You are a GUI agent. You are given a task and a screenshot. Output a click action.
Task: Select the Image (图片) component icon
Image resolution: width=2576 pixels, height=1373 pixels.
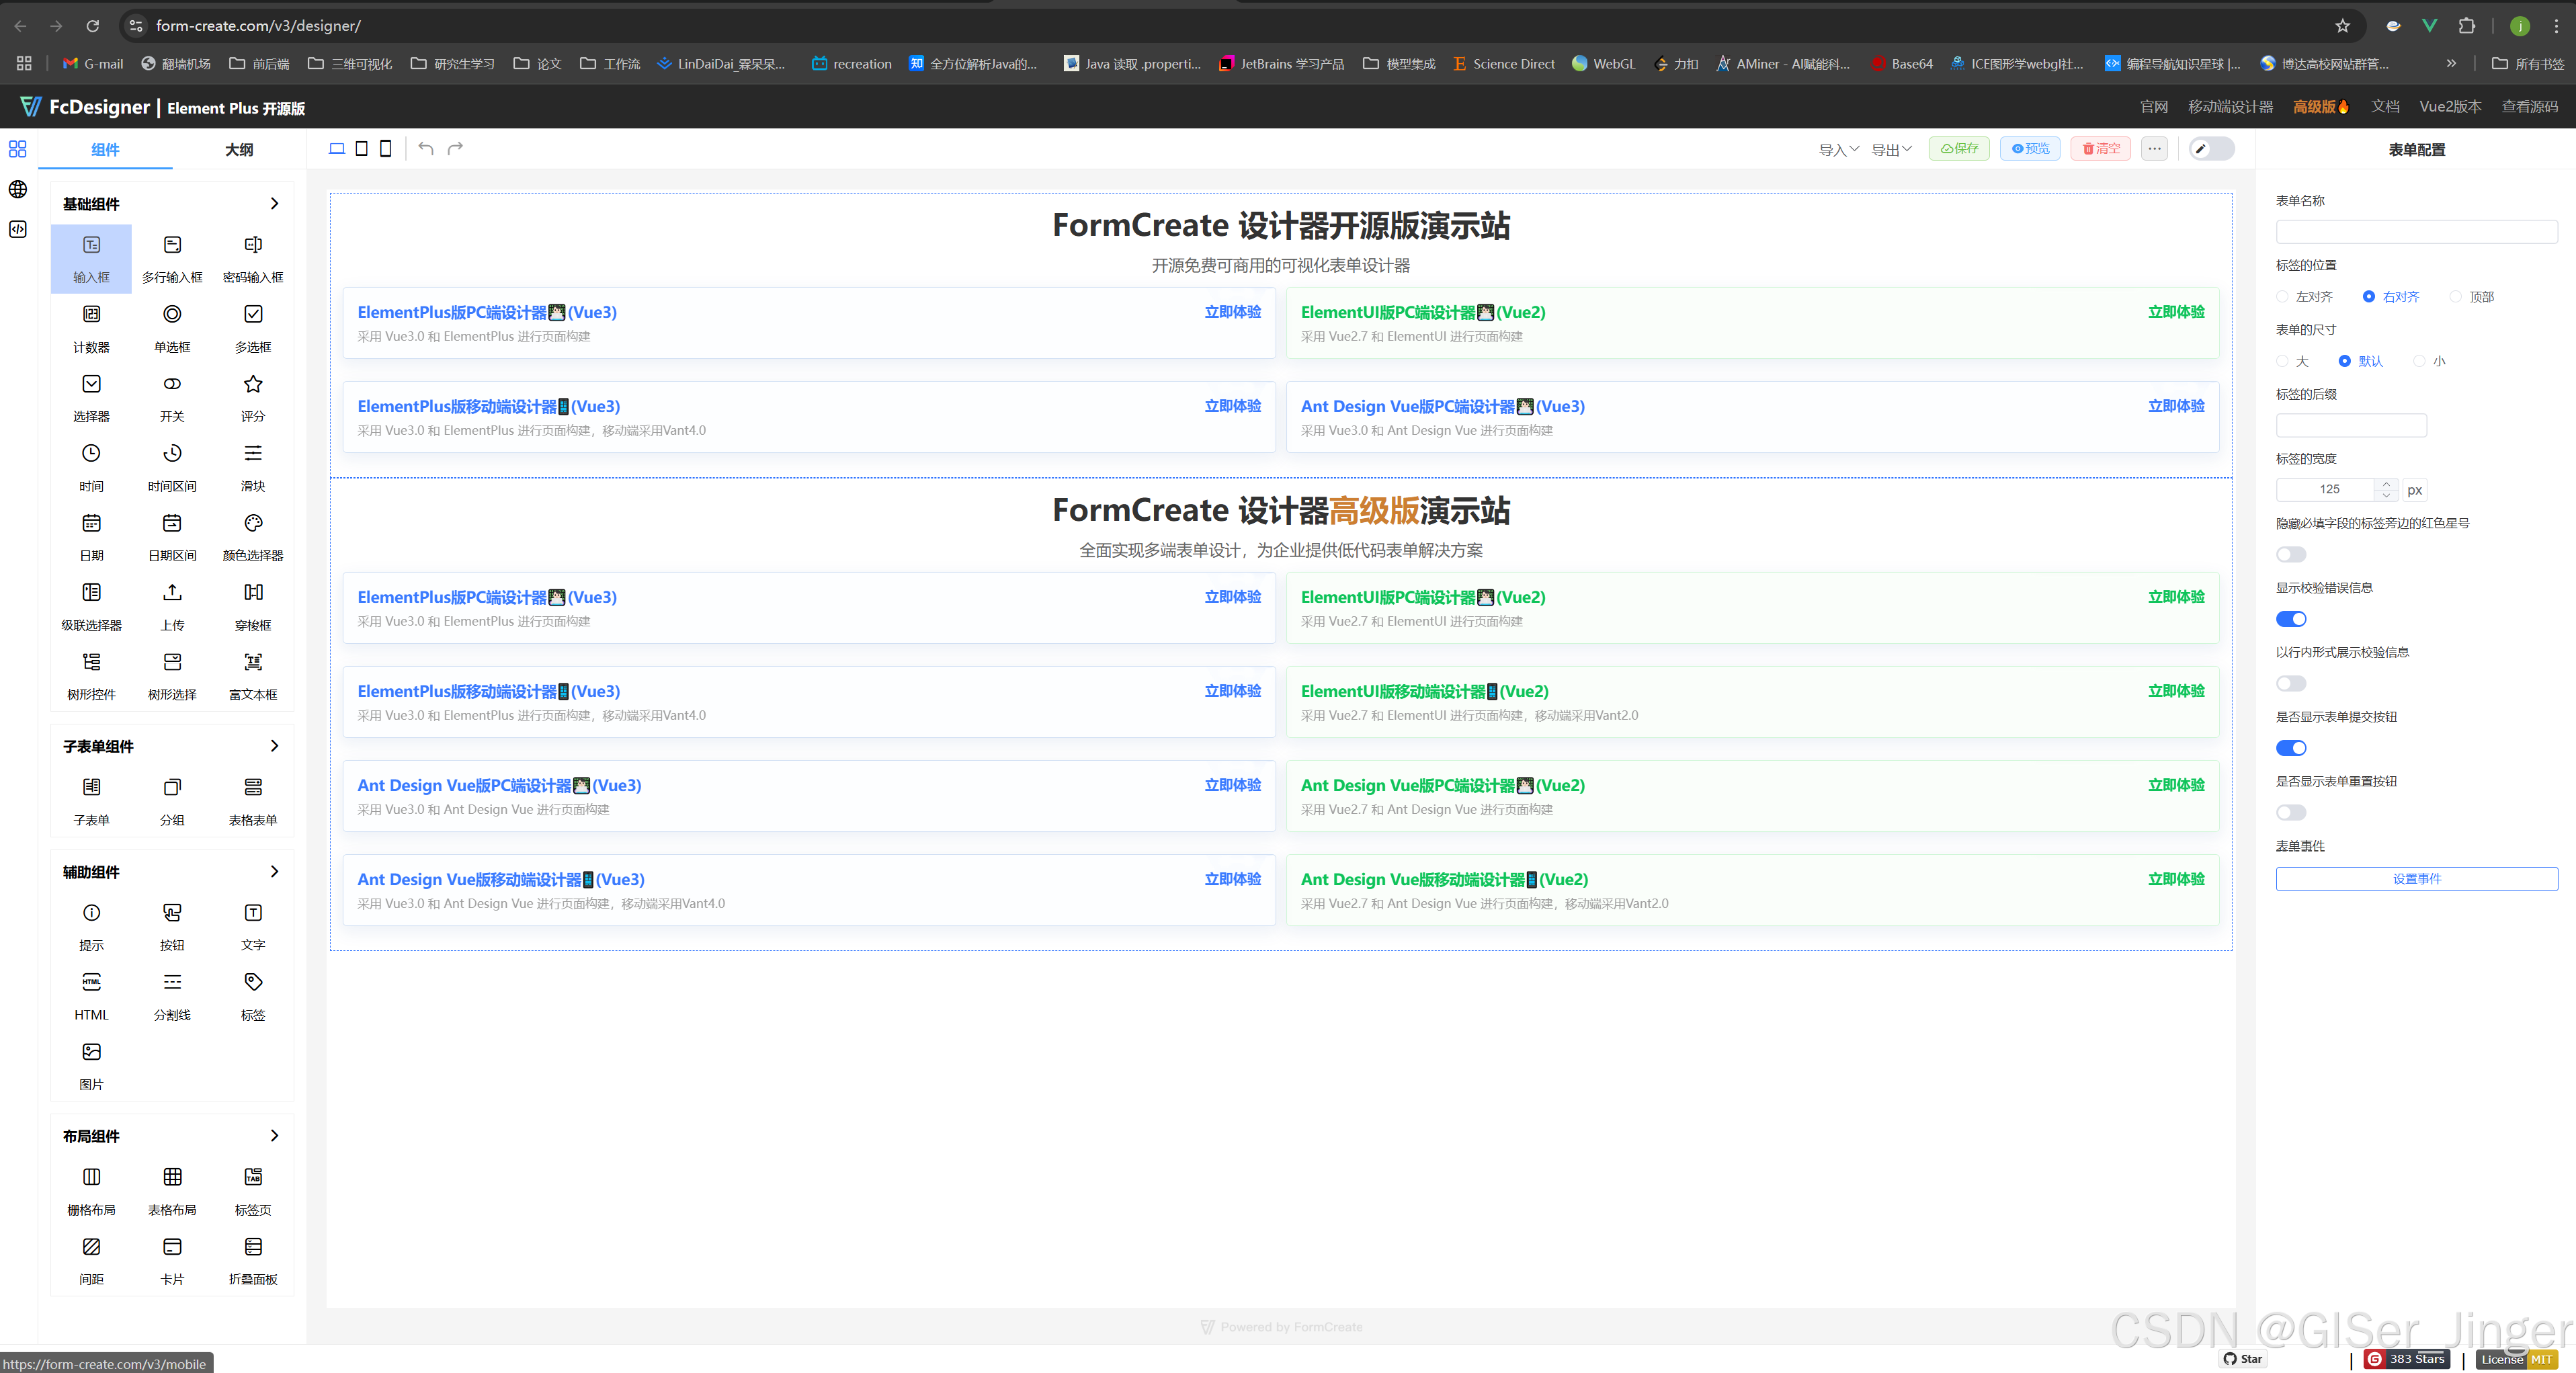[91, 1052]
